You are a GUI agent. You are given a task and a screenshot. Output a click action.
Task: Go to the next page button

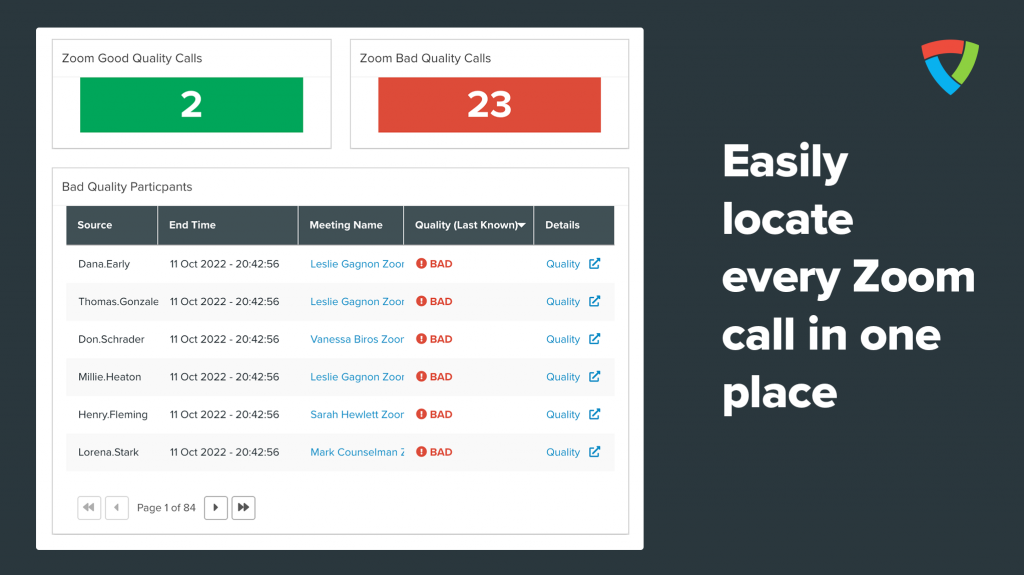pyautogui.click(x=216, y=508)
